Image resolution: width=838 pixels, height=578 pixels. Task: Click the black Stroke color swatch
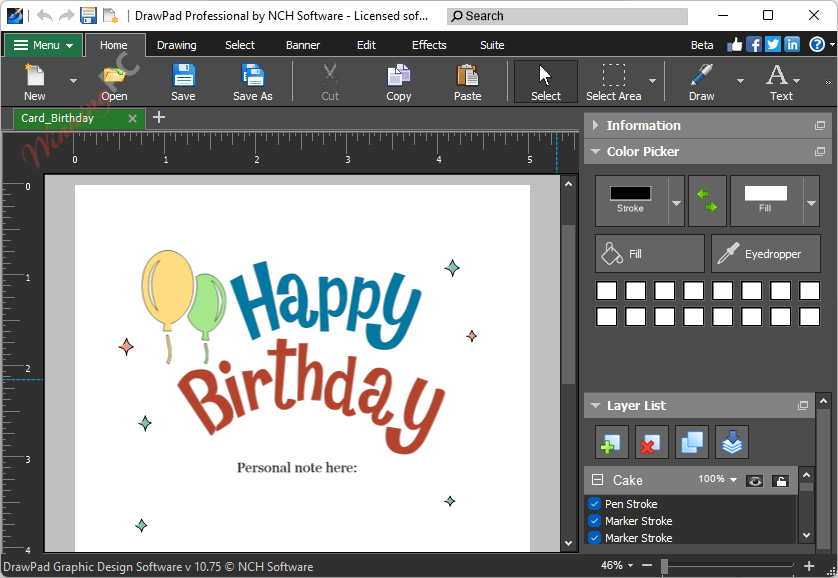tap(631, 193)
